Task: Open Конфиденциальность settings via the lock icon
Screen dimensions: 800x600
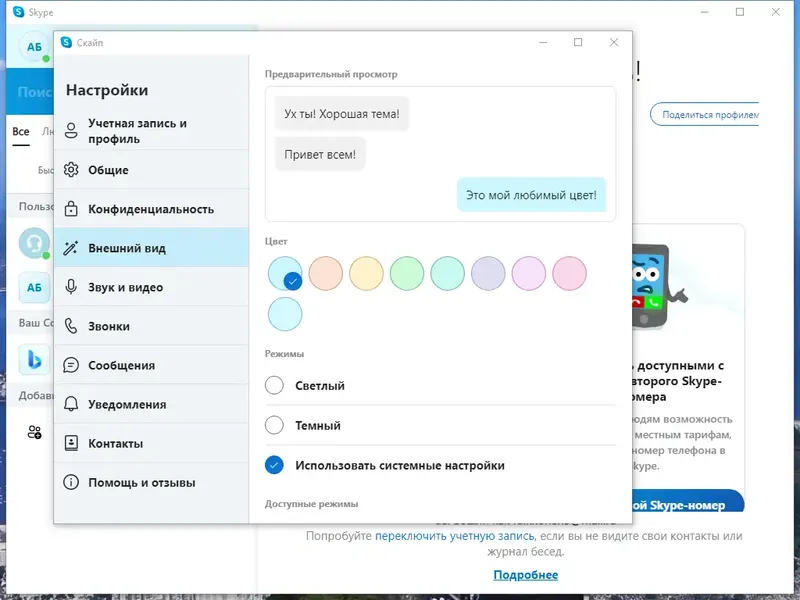Action: pos(70,209)
